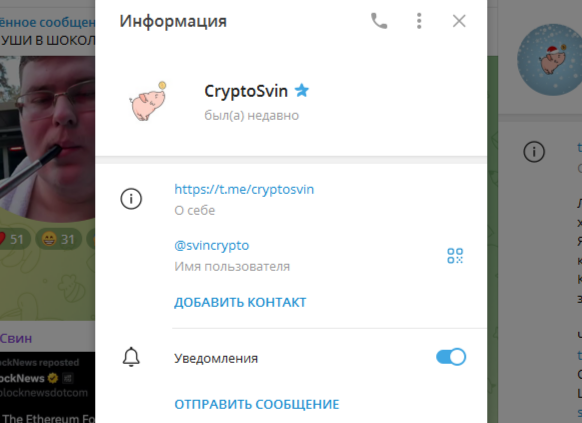
Task: Click the Свин sender name
Action: point(16,338)
